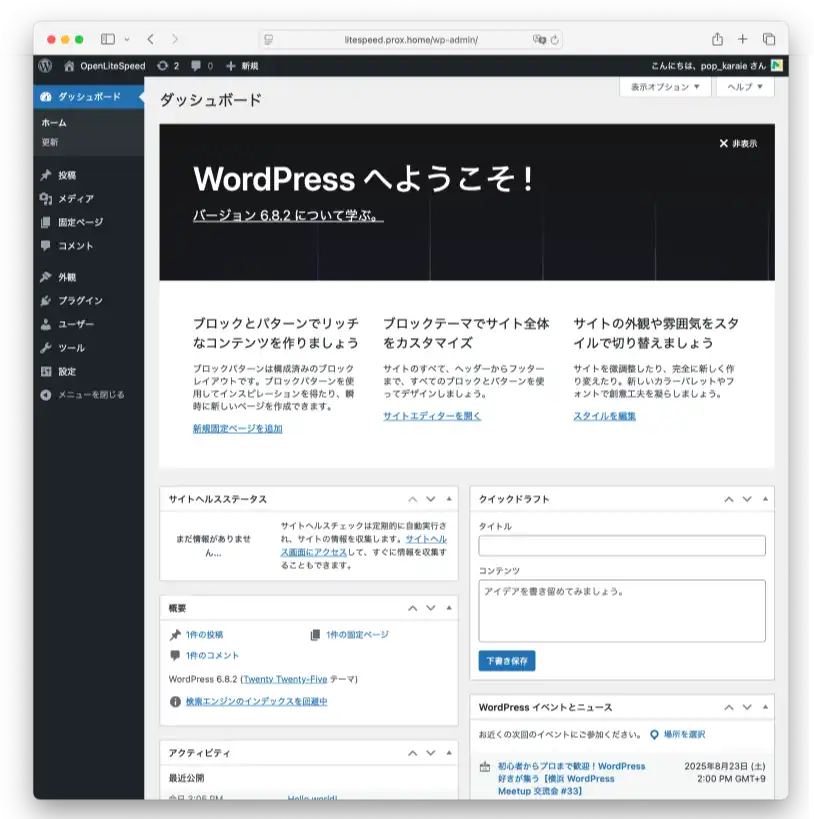Go to 更新 submenu item
Image resolution: width=814 pixels, height=819 pixels.
[x=50, y=142]
